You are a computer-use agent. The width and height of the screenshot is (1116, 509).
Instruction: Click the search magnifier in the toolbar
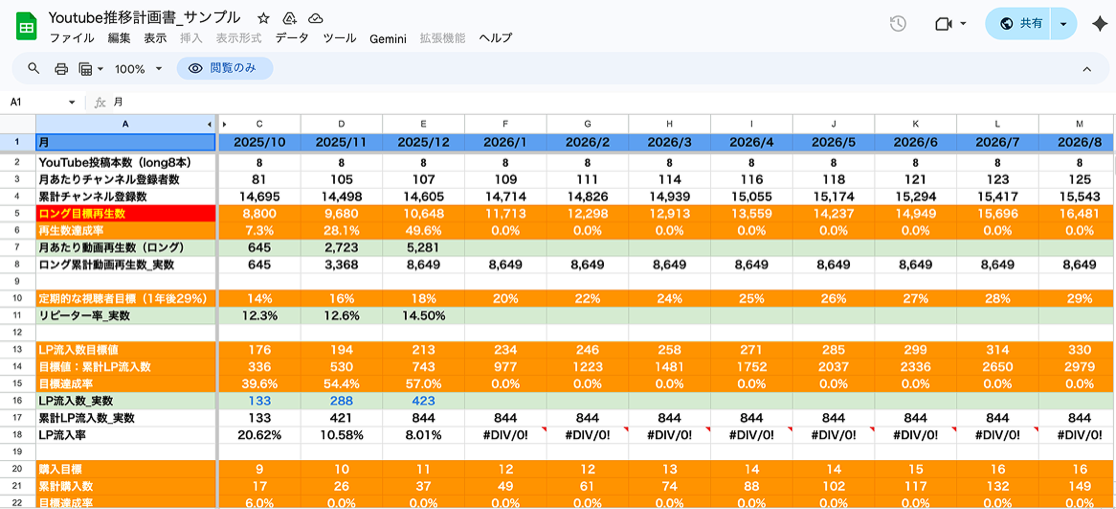tap(33, 68)
